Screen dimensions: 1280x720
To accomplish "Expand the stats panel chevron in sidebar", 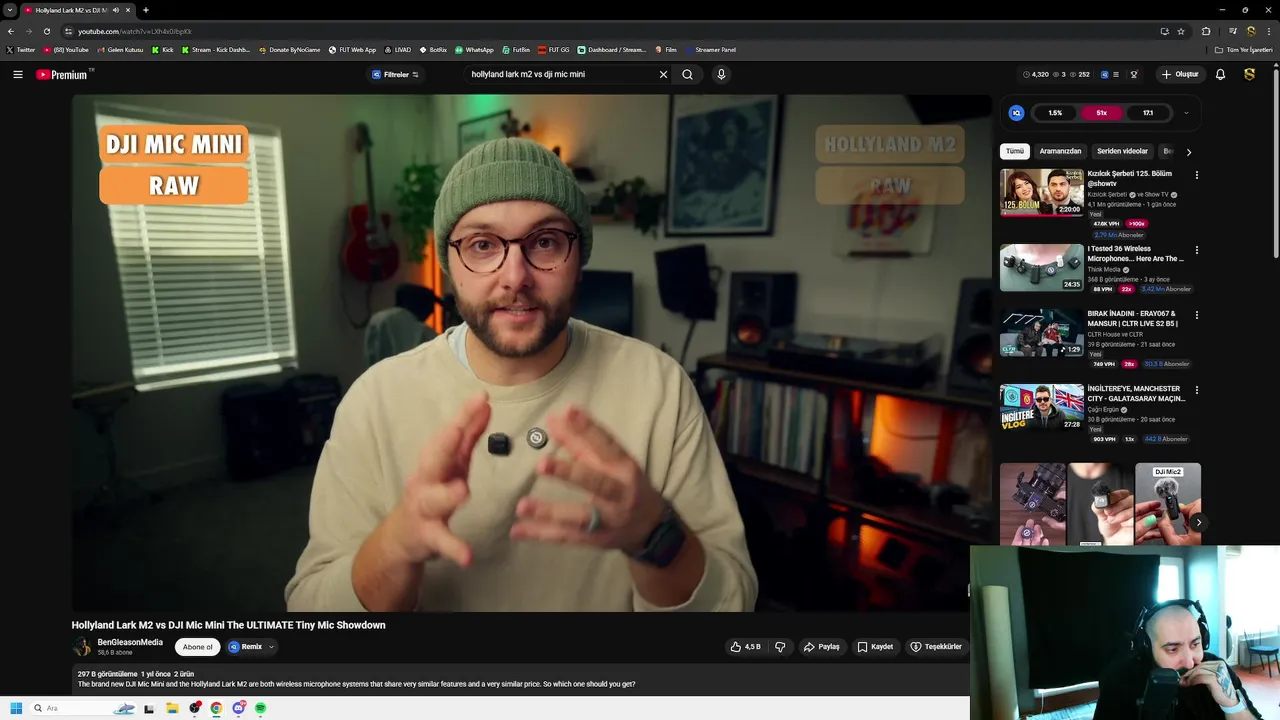I will coord(1186,113).
